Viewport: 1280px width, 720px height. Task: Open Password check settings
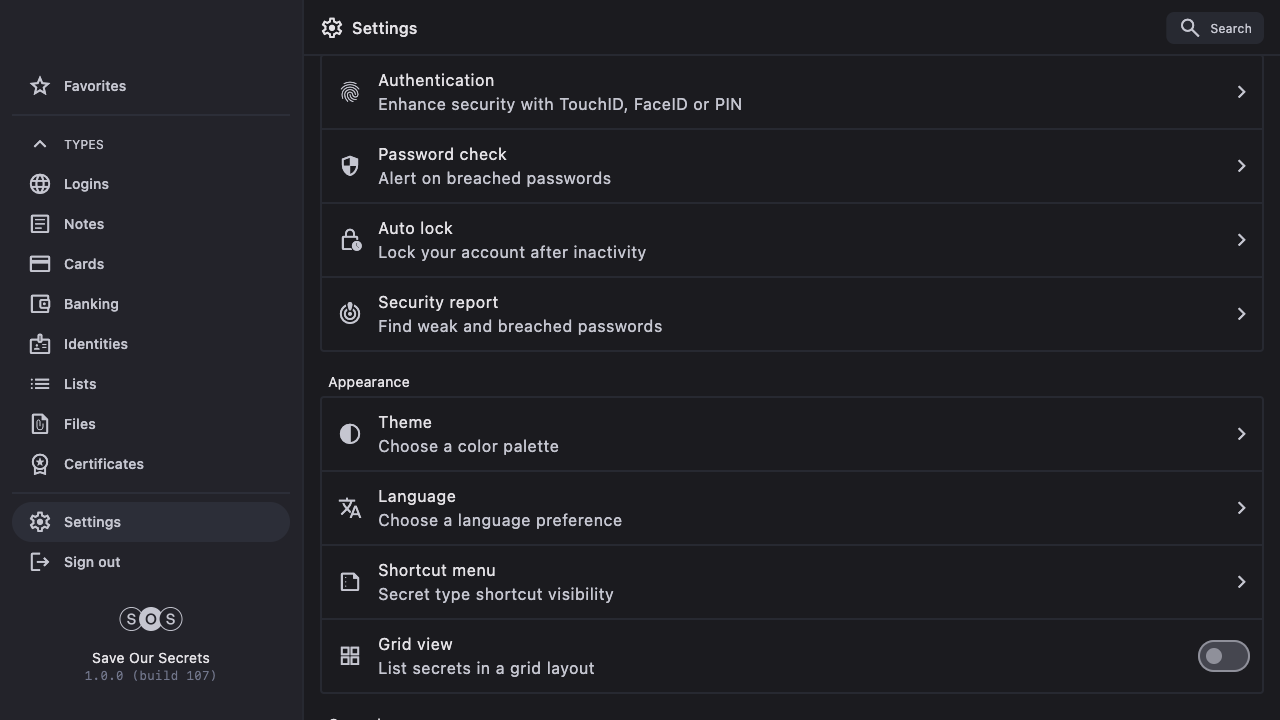[x=790, y=166]
